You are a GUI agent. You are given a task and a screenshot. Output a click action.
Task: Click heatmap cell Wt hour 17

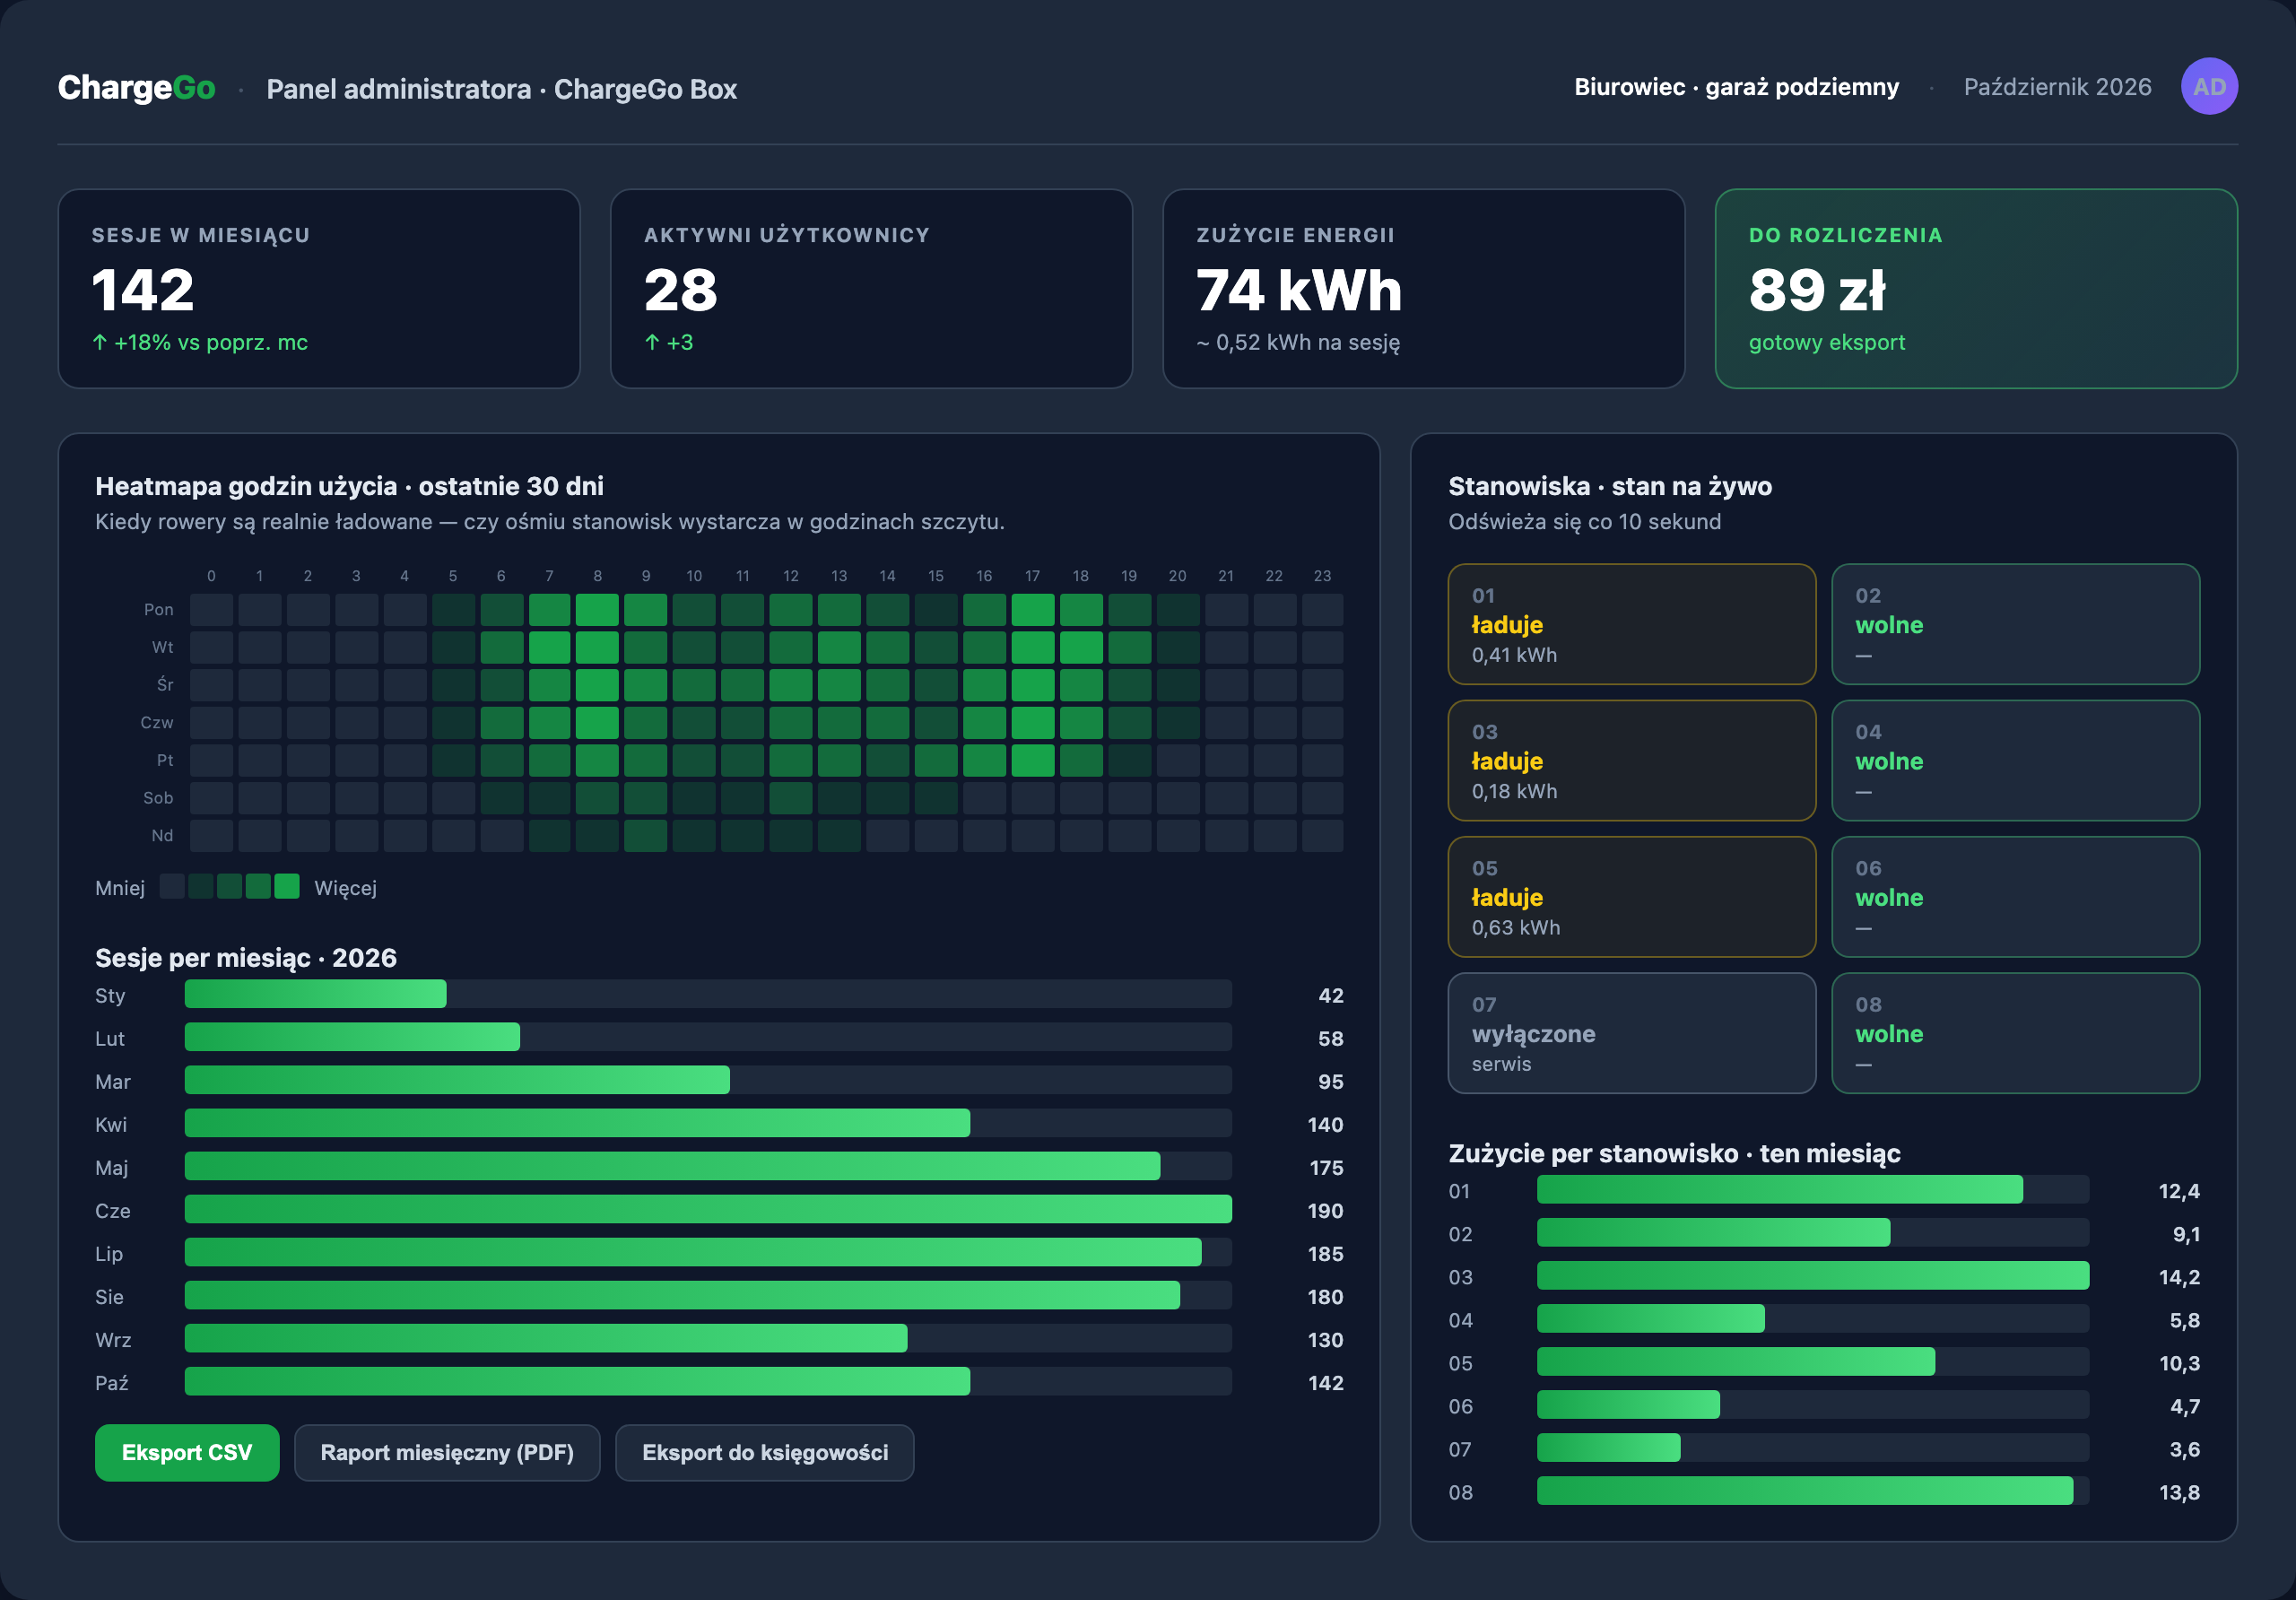click(1032, 647)
